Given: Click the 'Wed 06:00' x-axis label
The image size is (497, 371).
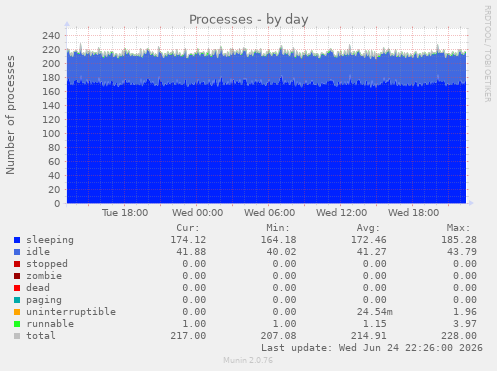Looking at the screenshot, I should pos(269,213).
